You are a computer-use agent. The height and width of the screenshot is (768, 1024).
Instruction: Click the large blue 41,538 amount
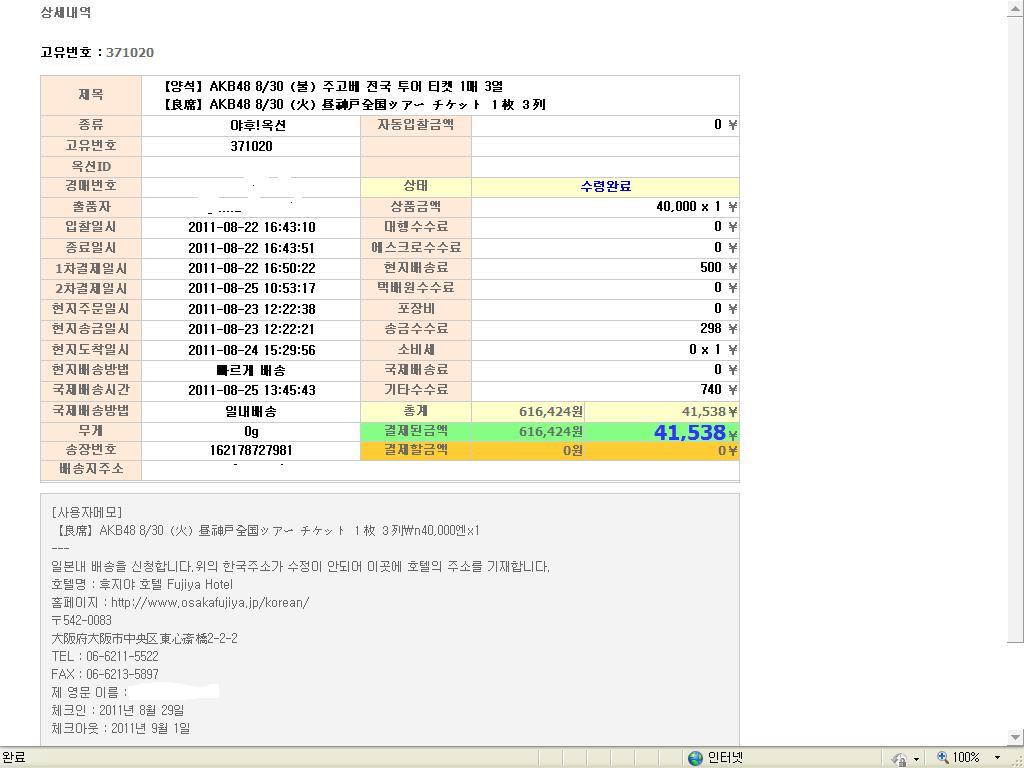coord(689,432)
